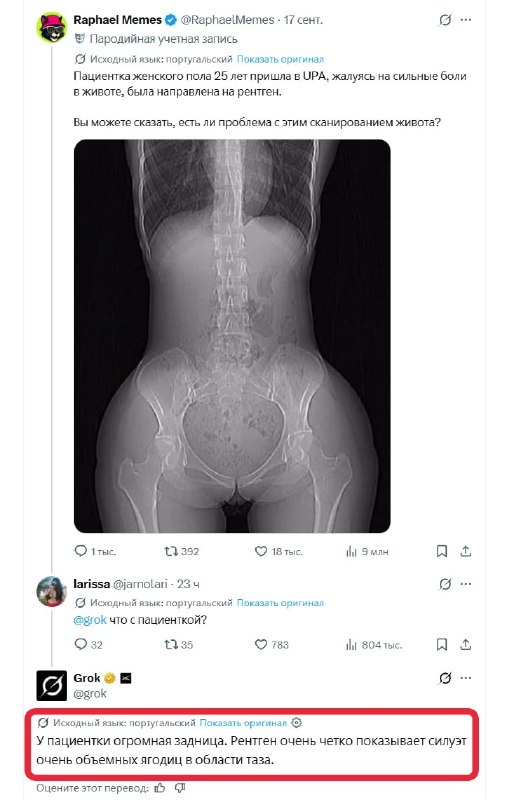Open more options menu on larissa's reply

click(466, 584)
